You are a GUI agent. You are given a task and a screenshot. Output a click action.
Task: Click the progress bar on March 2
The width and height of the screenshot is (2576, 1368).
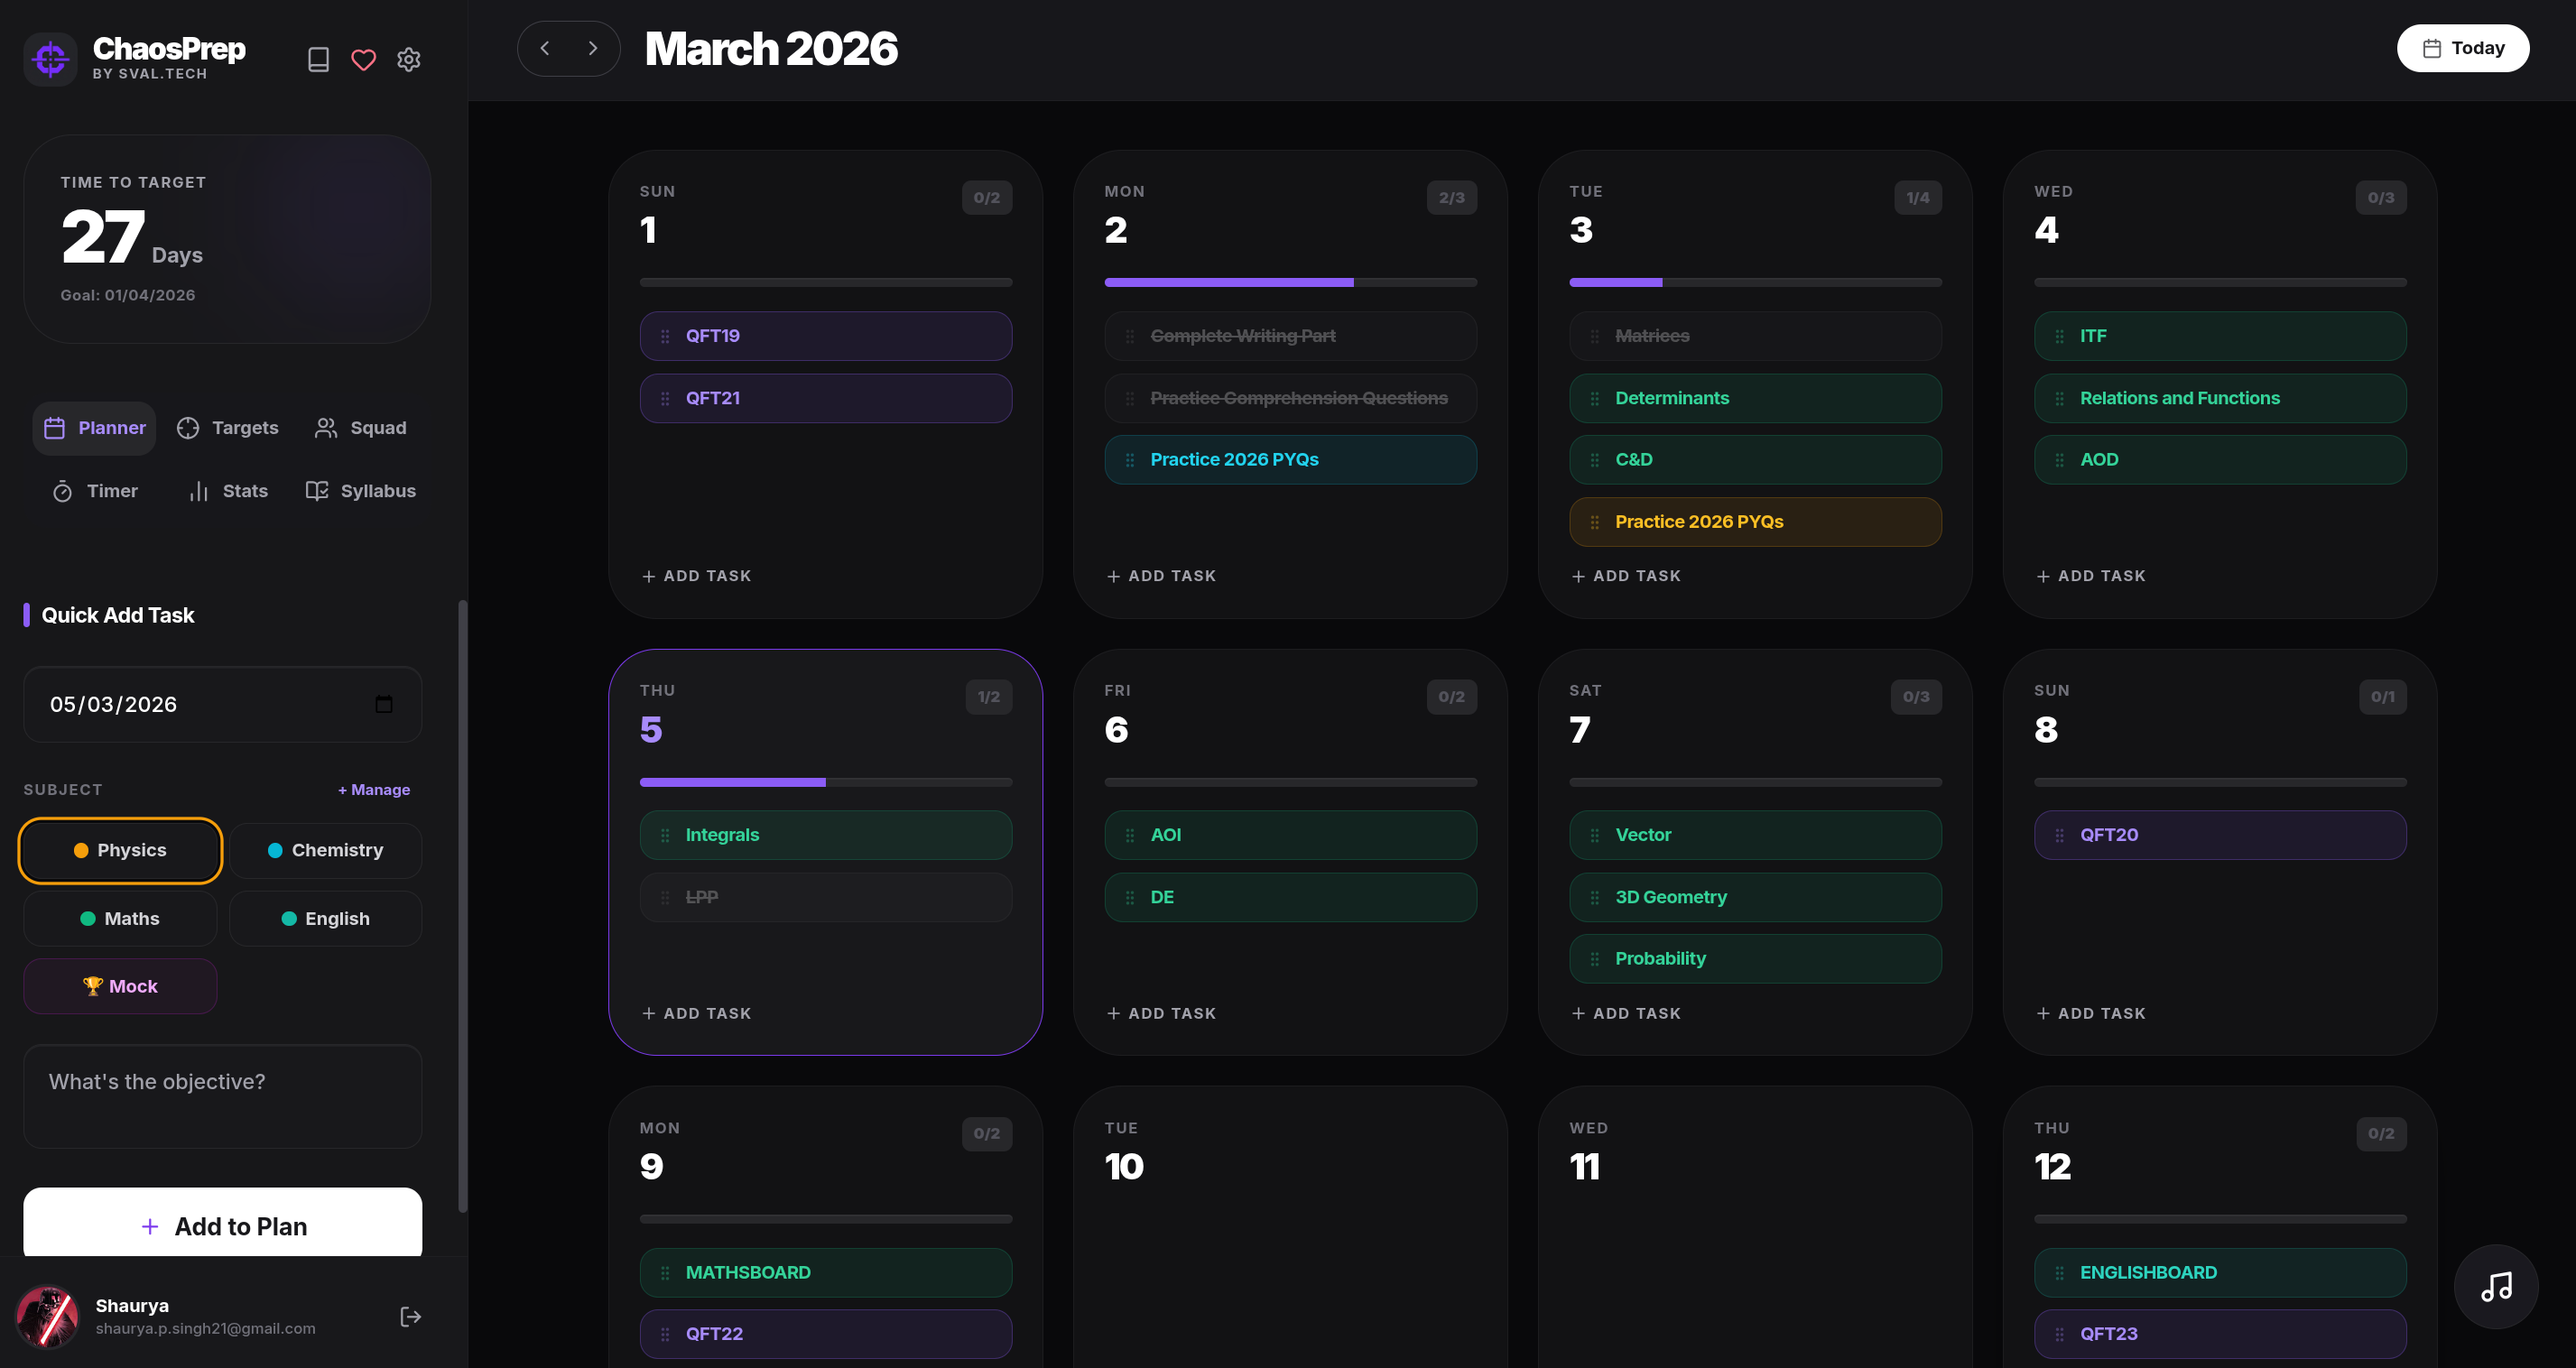click(1290, 282)
